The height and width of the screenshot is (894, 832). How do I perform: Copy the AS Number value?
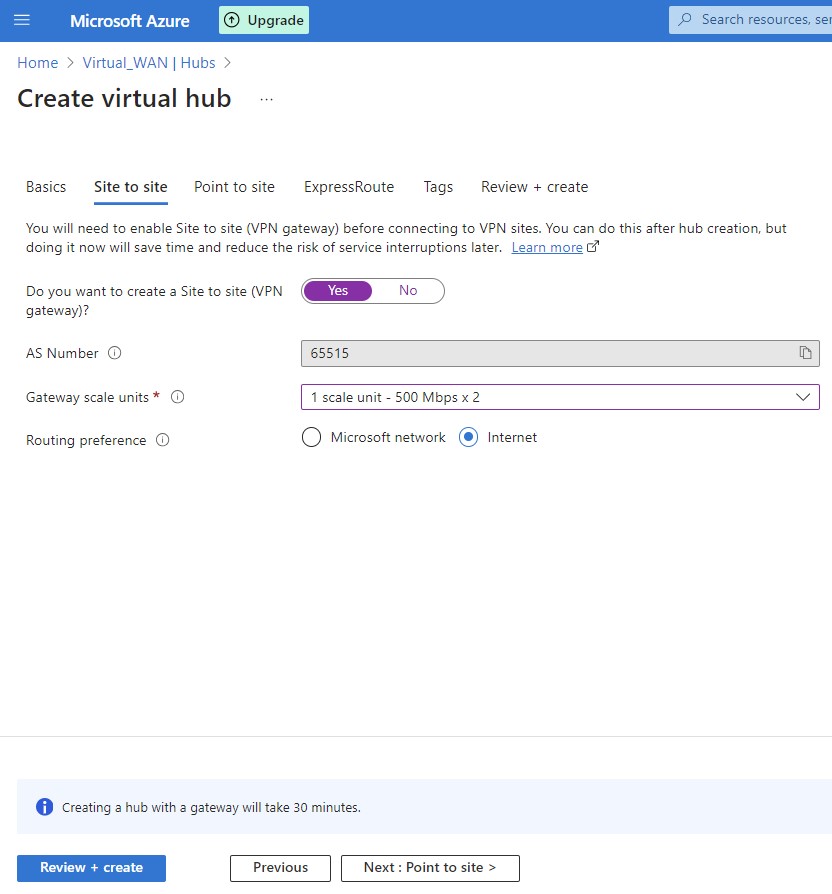click(x=805, y=353)
